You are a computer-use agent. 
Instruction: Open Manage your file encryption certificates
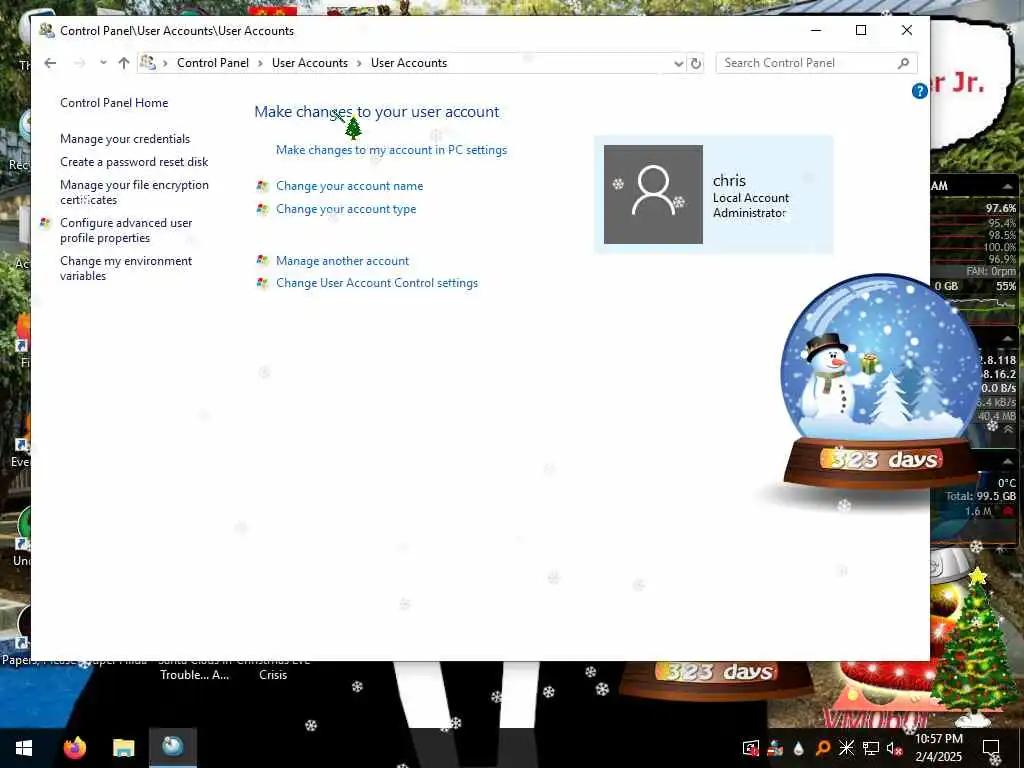tap(135, 192)
